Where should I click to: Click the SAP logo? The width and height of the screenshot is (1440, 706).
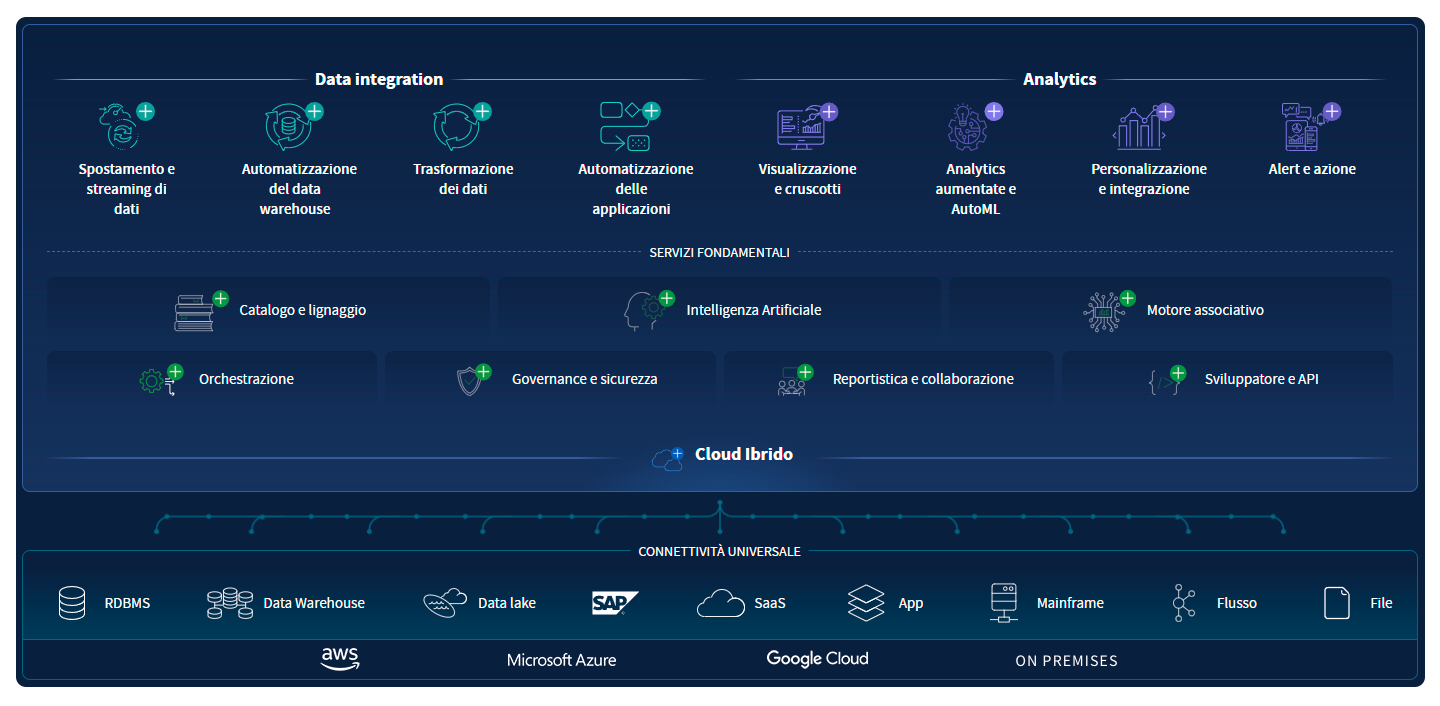tap(615, 603)
